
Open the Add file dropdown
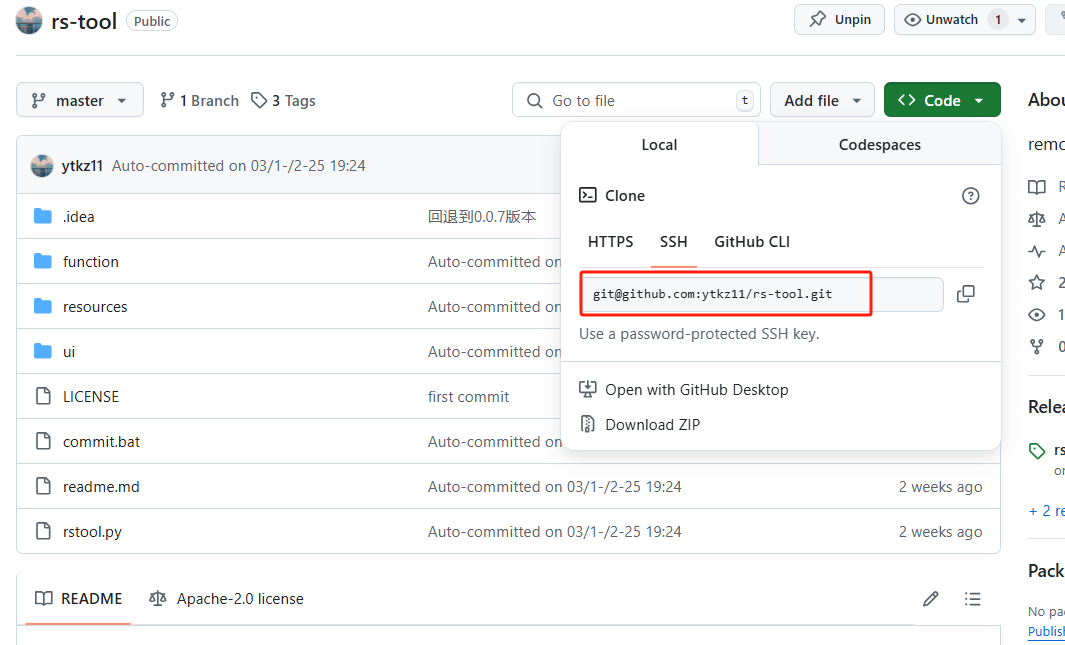(823, 100)
